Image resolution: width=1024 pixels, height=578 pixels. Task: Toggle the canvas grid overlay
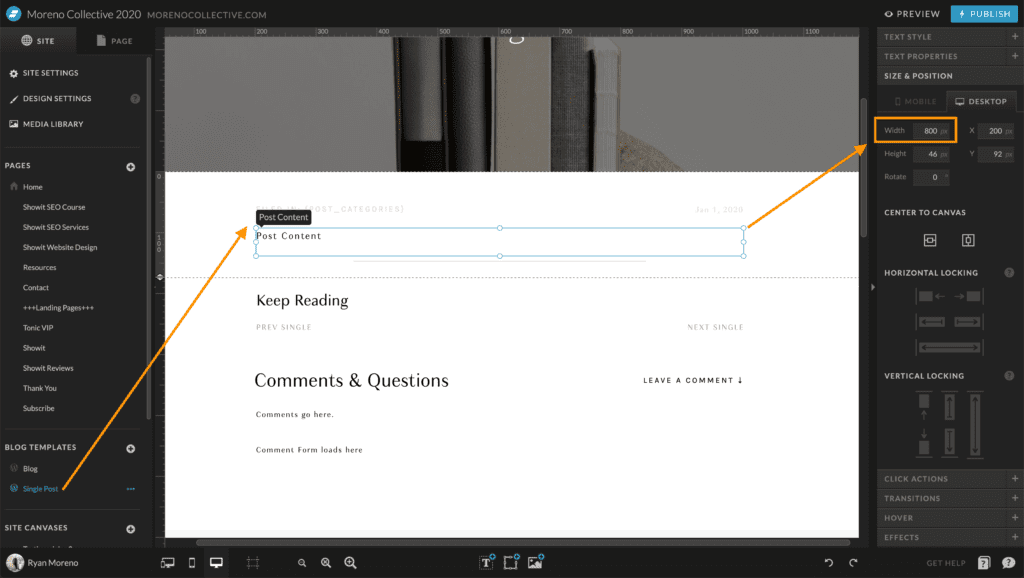[x=253, y=562]
